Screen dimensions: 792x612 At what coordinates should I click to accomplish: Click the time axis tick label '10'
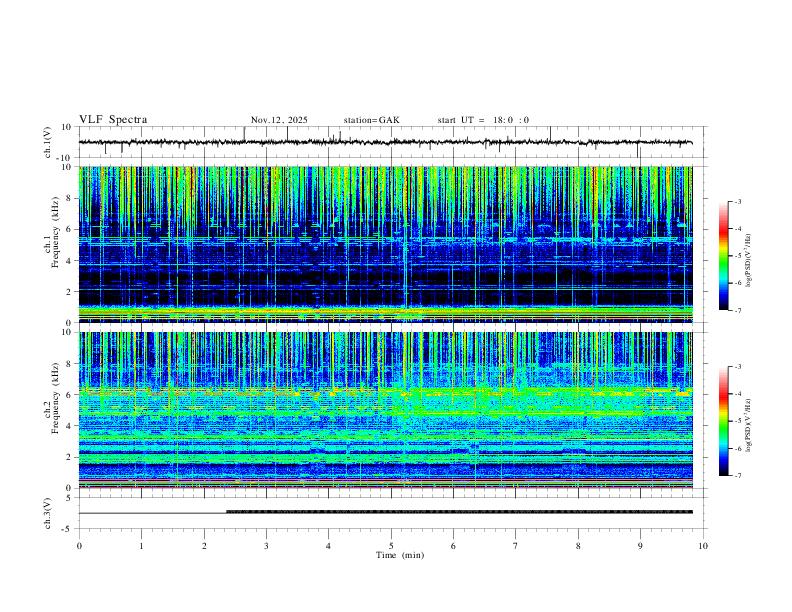pyautogui.click(x=703, y=546)
